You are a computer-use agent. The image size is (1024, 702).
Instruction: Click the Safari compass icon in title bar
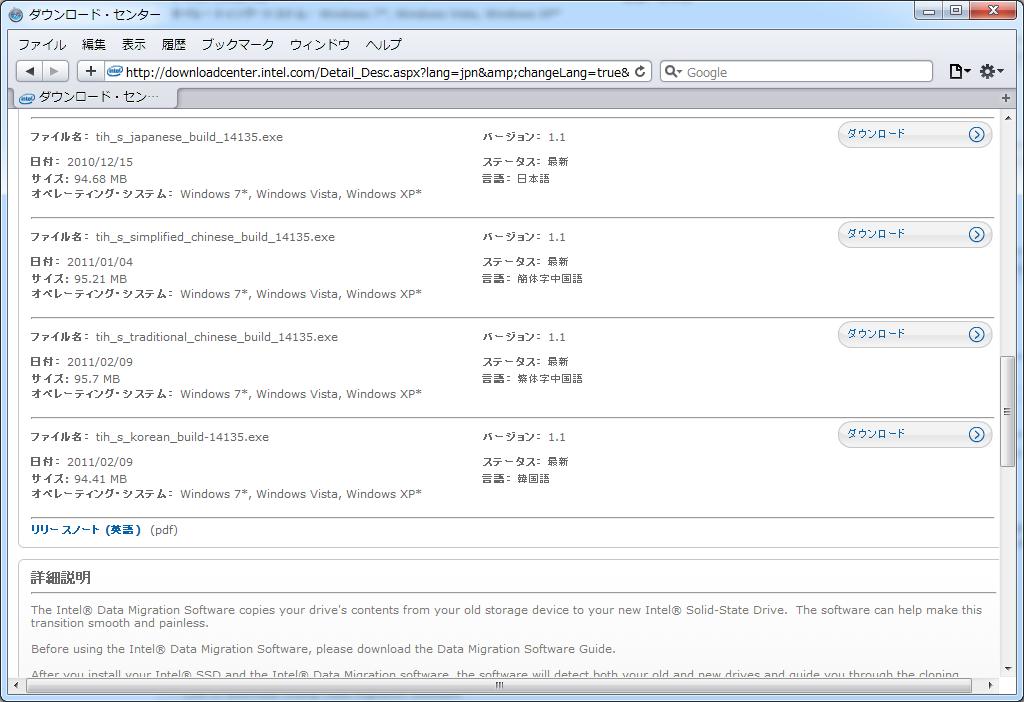(16, 14)
